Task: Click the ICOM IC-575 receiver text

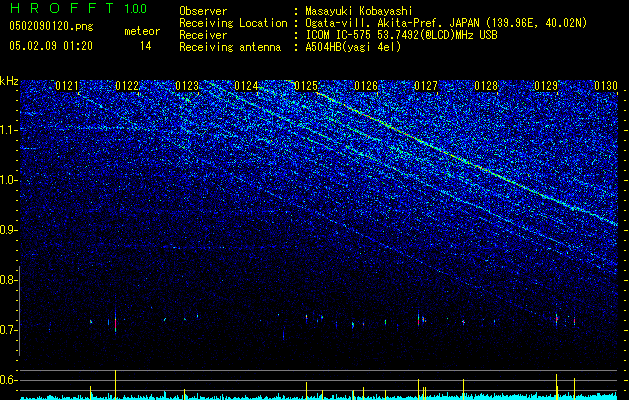Action: [401, 35]
